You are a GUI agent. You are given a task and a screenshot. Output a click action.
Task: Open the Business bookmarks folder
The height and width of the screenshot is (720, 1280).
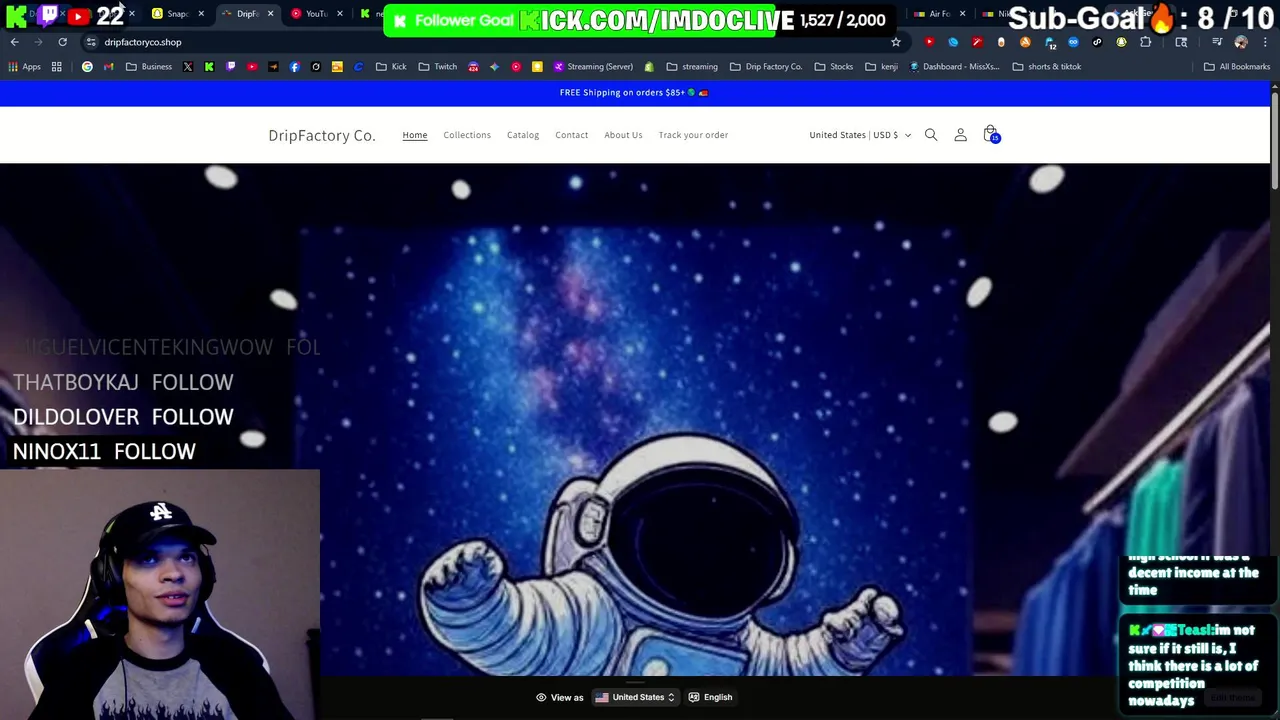148,67
